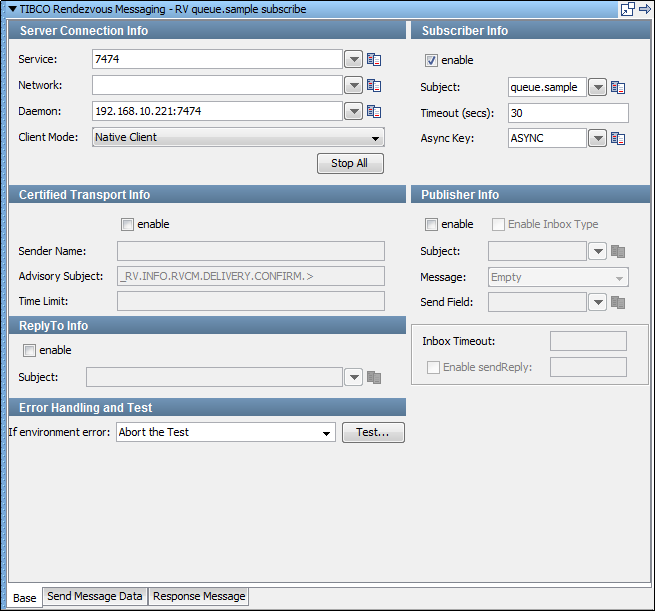
Task: Switch to the Base tab
Action: click(25, 598)
